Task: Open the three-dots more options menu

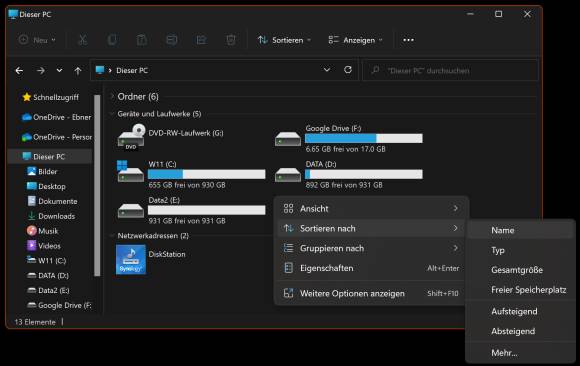Action: tap(408, 40)
